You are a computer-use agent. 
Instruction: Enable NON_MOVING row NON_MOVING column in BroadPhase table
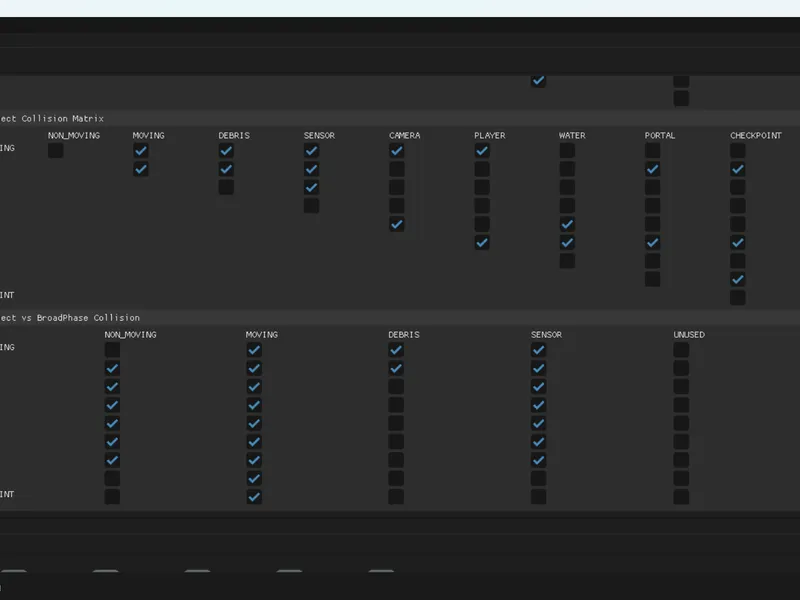(112, 350)
